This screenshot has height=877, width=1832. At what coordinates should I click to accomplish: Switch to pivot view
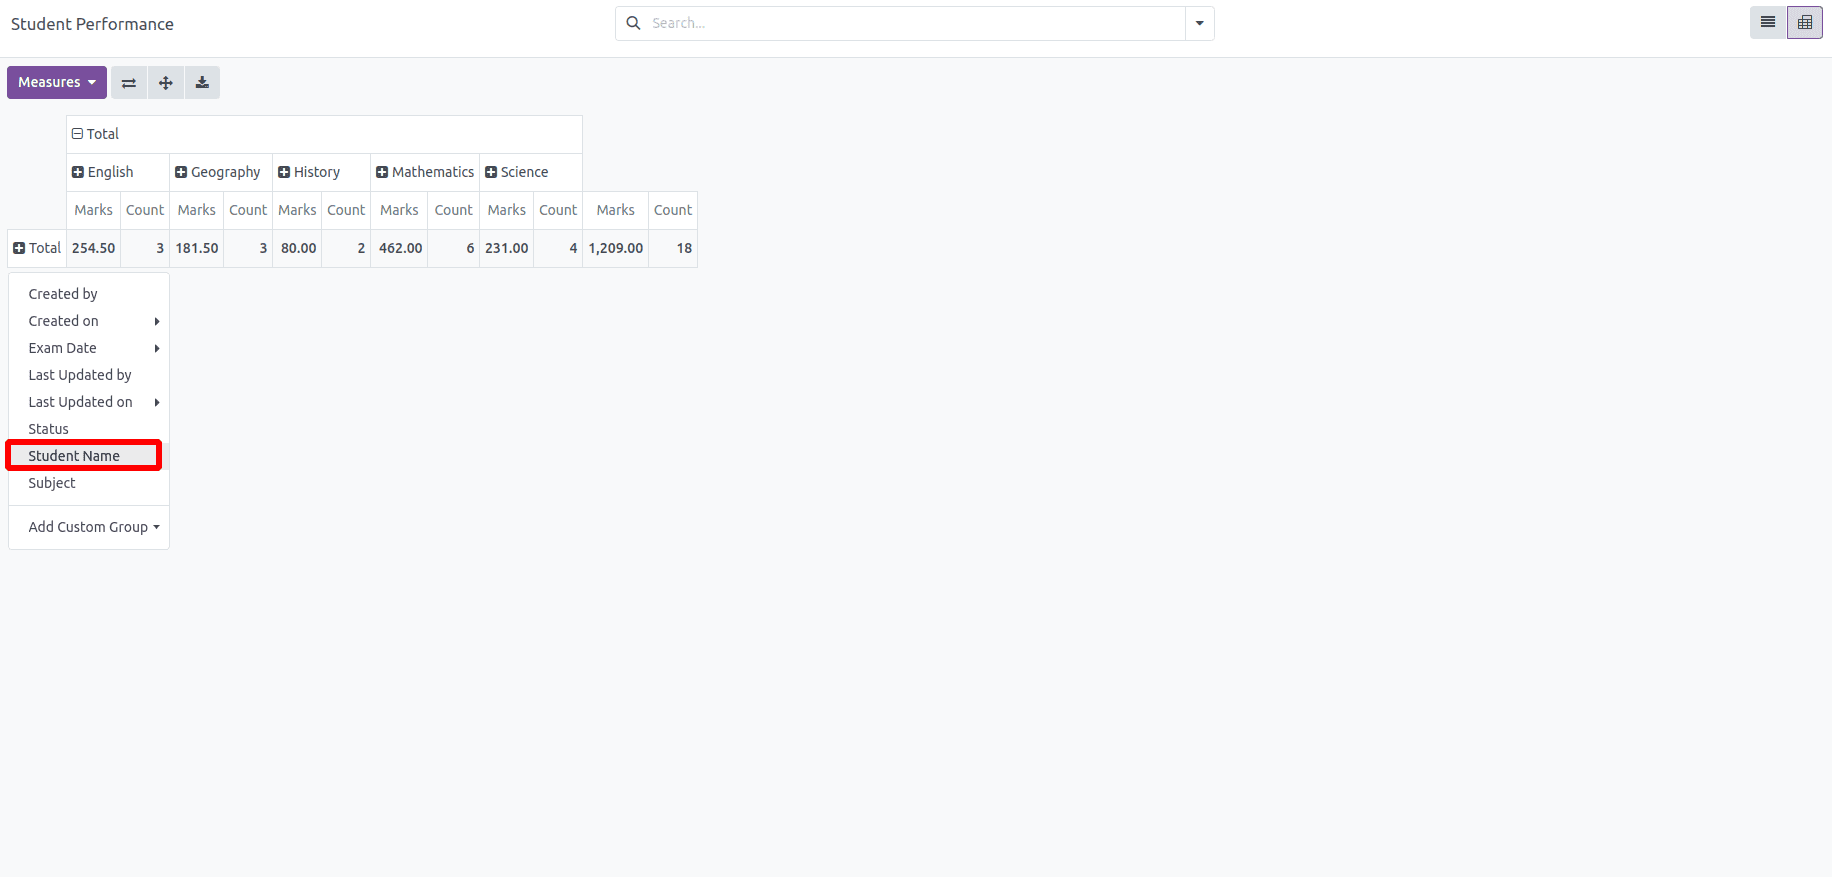tap(1805, 22)
